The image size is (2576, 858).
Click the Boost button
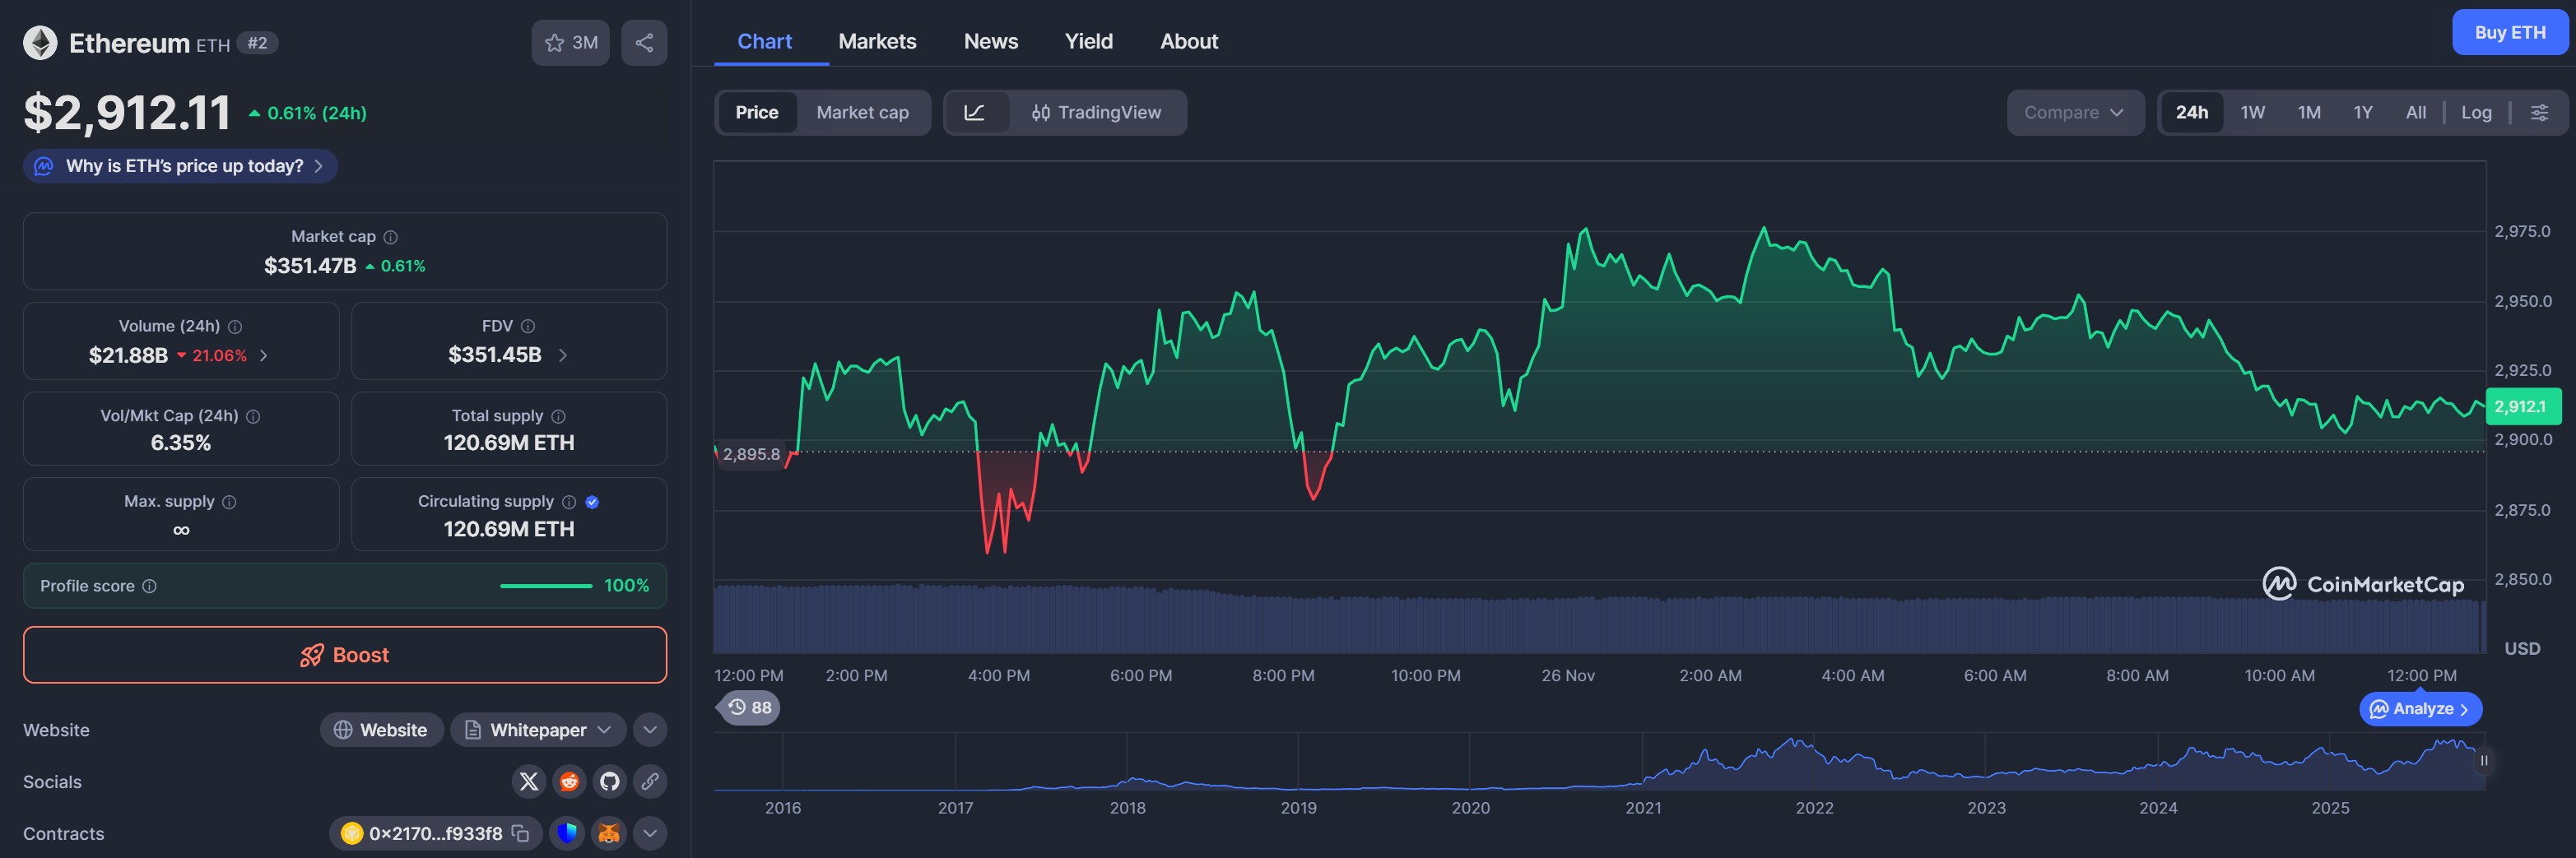tap(345, 655)
